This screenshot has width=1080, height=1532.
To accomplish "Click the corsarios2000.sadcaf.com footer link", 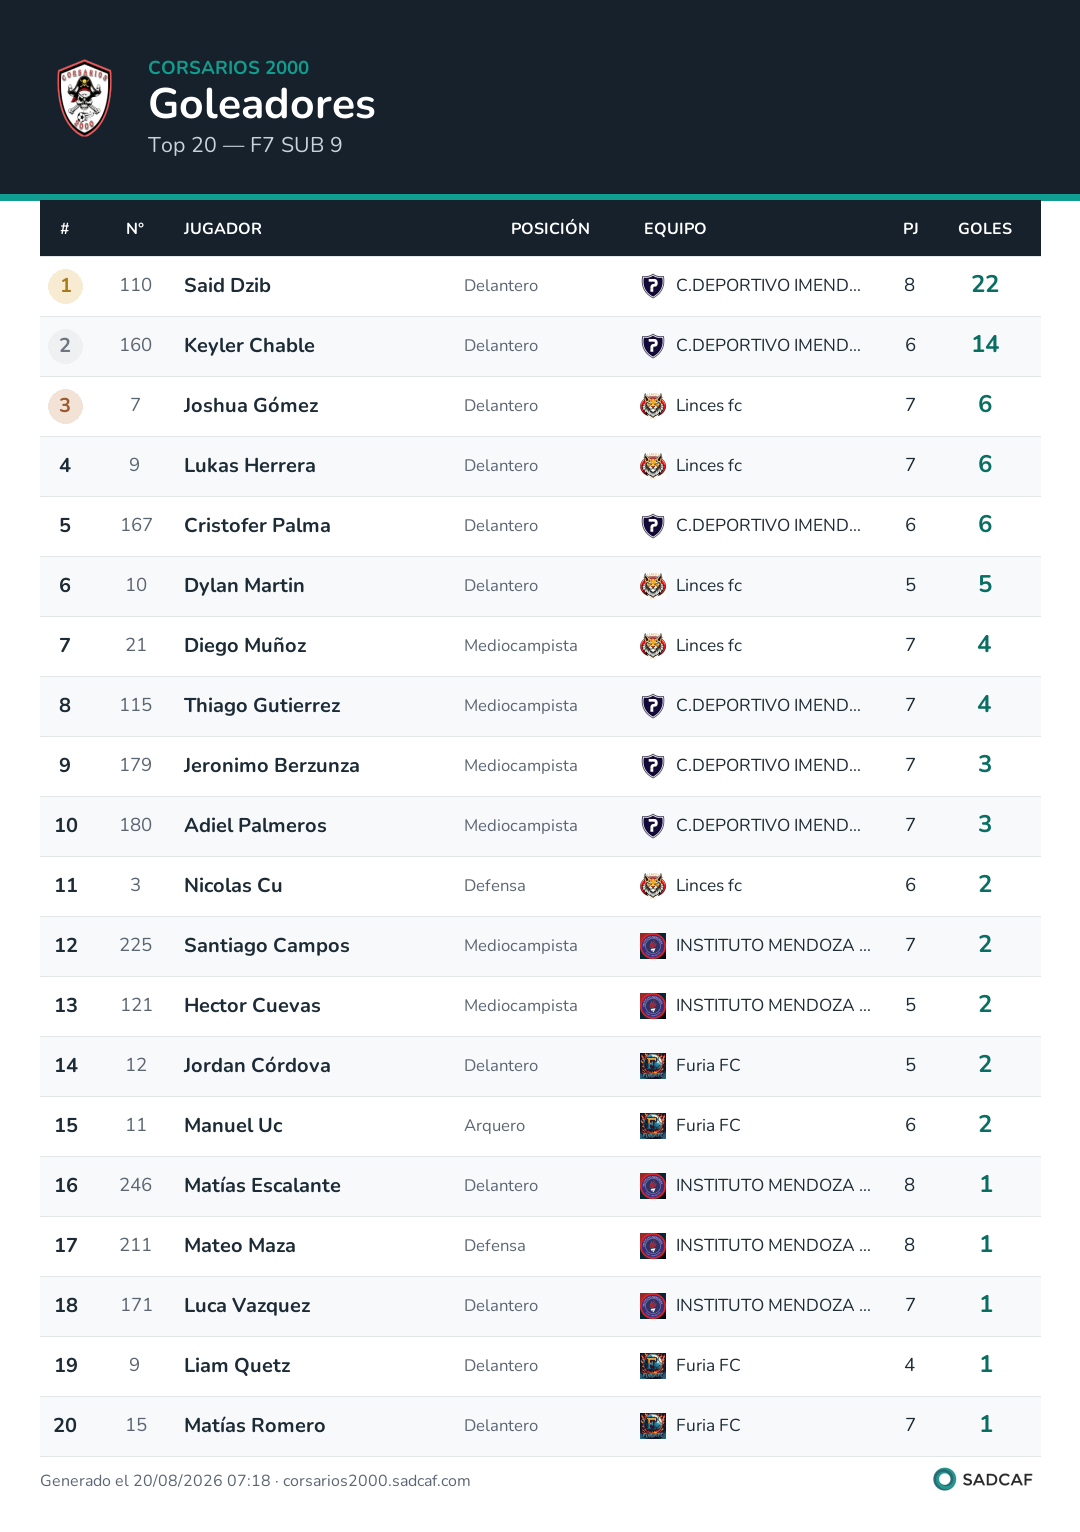I will [376, 1481].
